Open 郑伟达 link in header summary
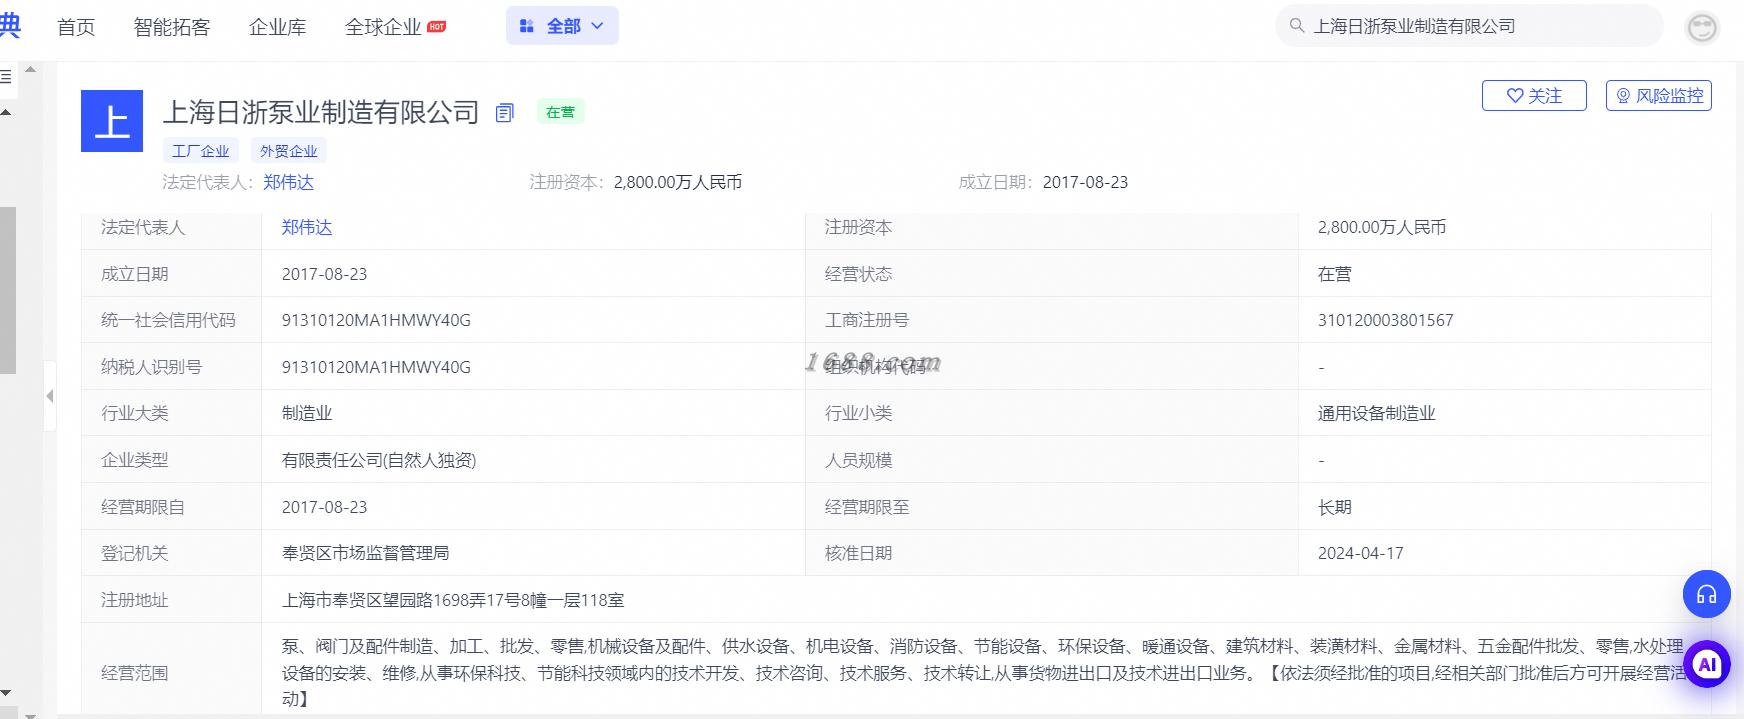Viewport: 1744px width, 719px height. point(289,182)
